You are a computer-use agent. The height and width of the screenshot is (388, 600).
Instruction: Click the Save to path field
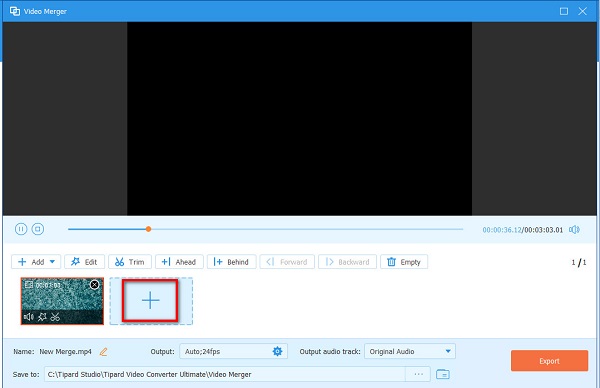pyautogui.click(x=225, y=374)
